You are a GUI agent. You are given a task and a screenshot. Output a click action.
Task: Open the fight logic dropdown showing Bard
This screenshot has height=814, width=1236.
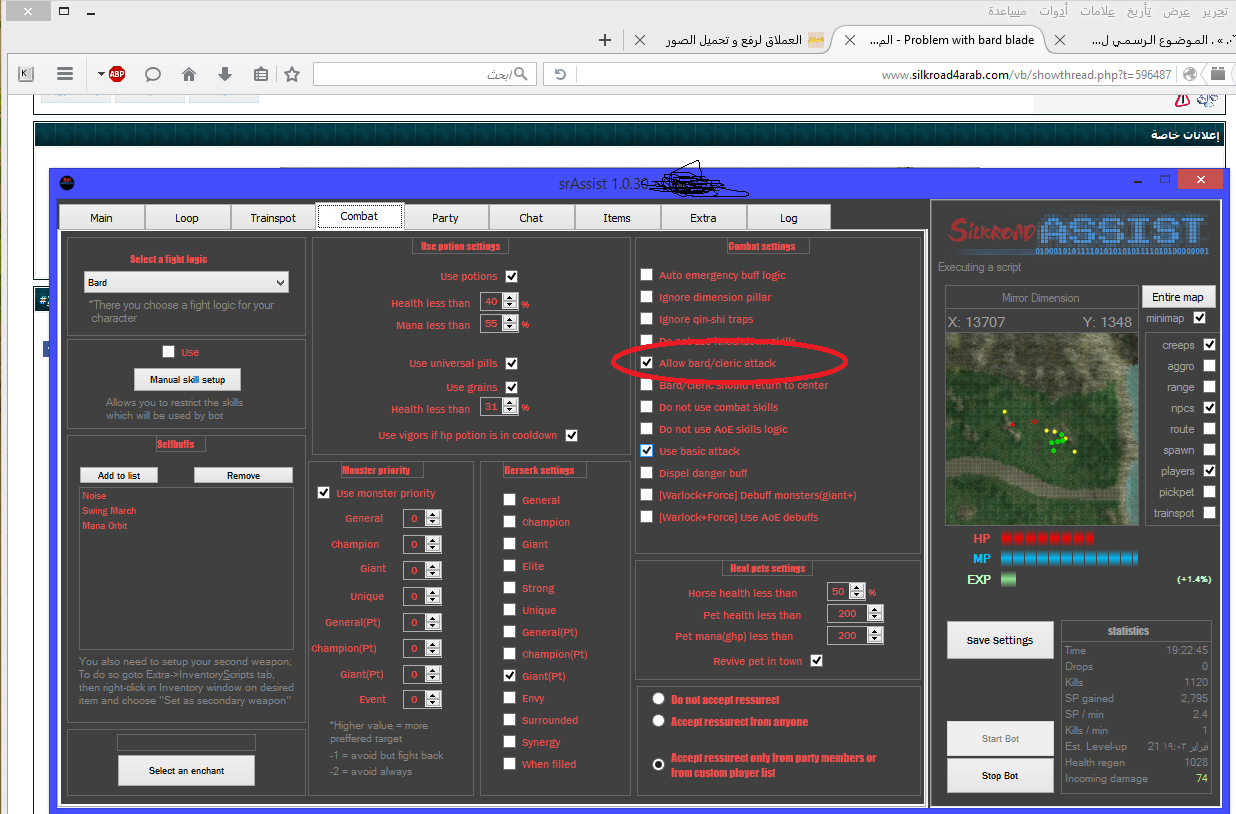click(x=186, y=283)
